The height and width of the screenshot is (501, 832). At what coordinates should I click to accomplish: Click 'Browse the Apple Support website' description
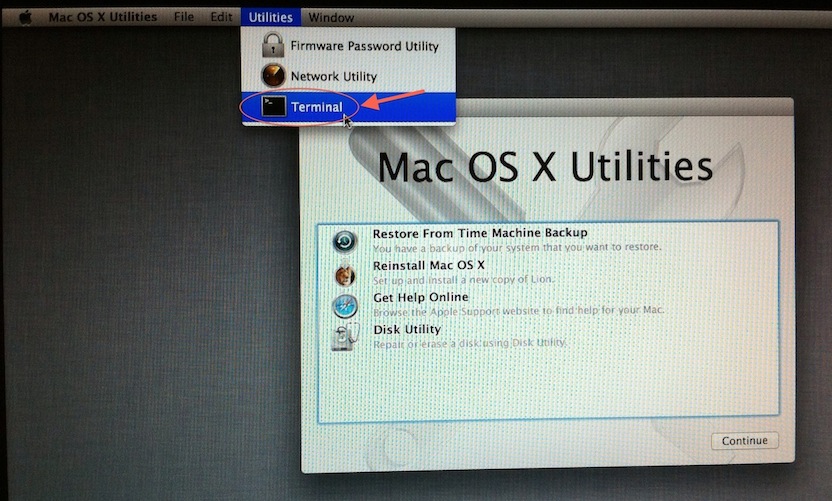[x=519, y=311]
